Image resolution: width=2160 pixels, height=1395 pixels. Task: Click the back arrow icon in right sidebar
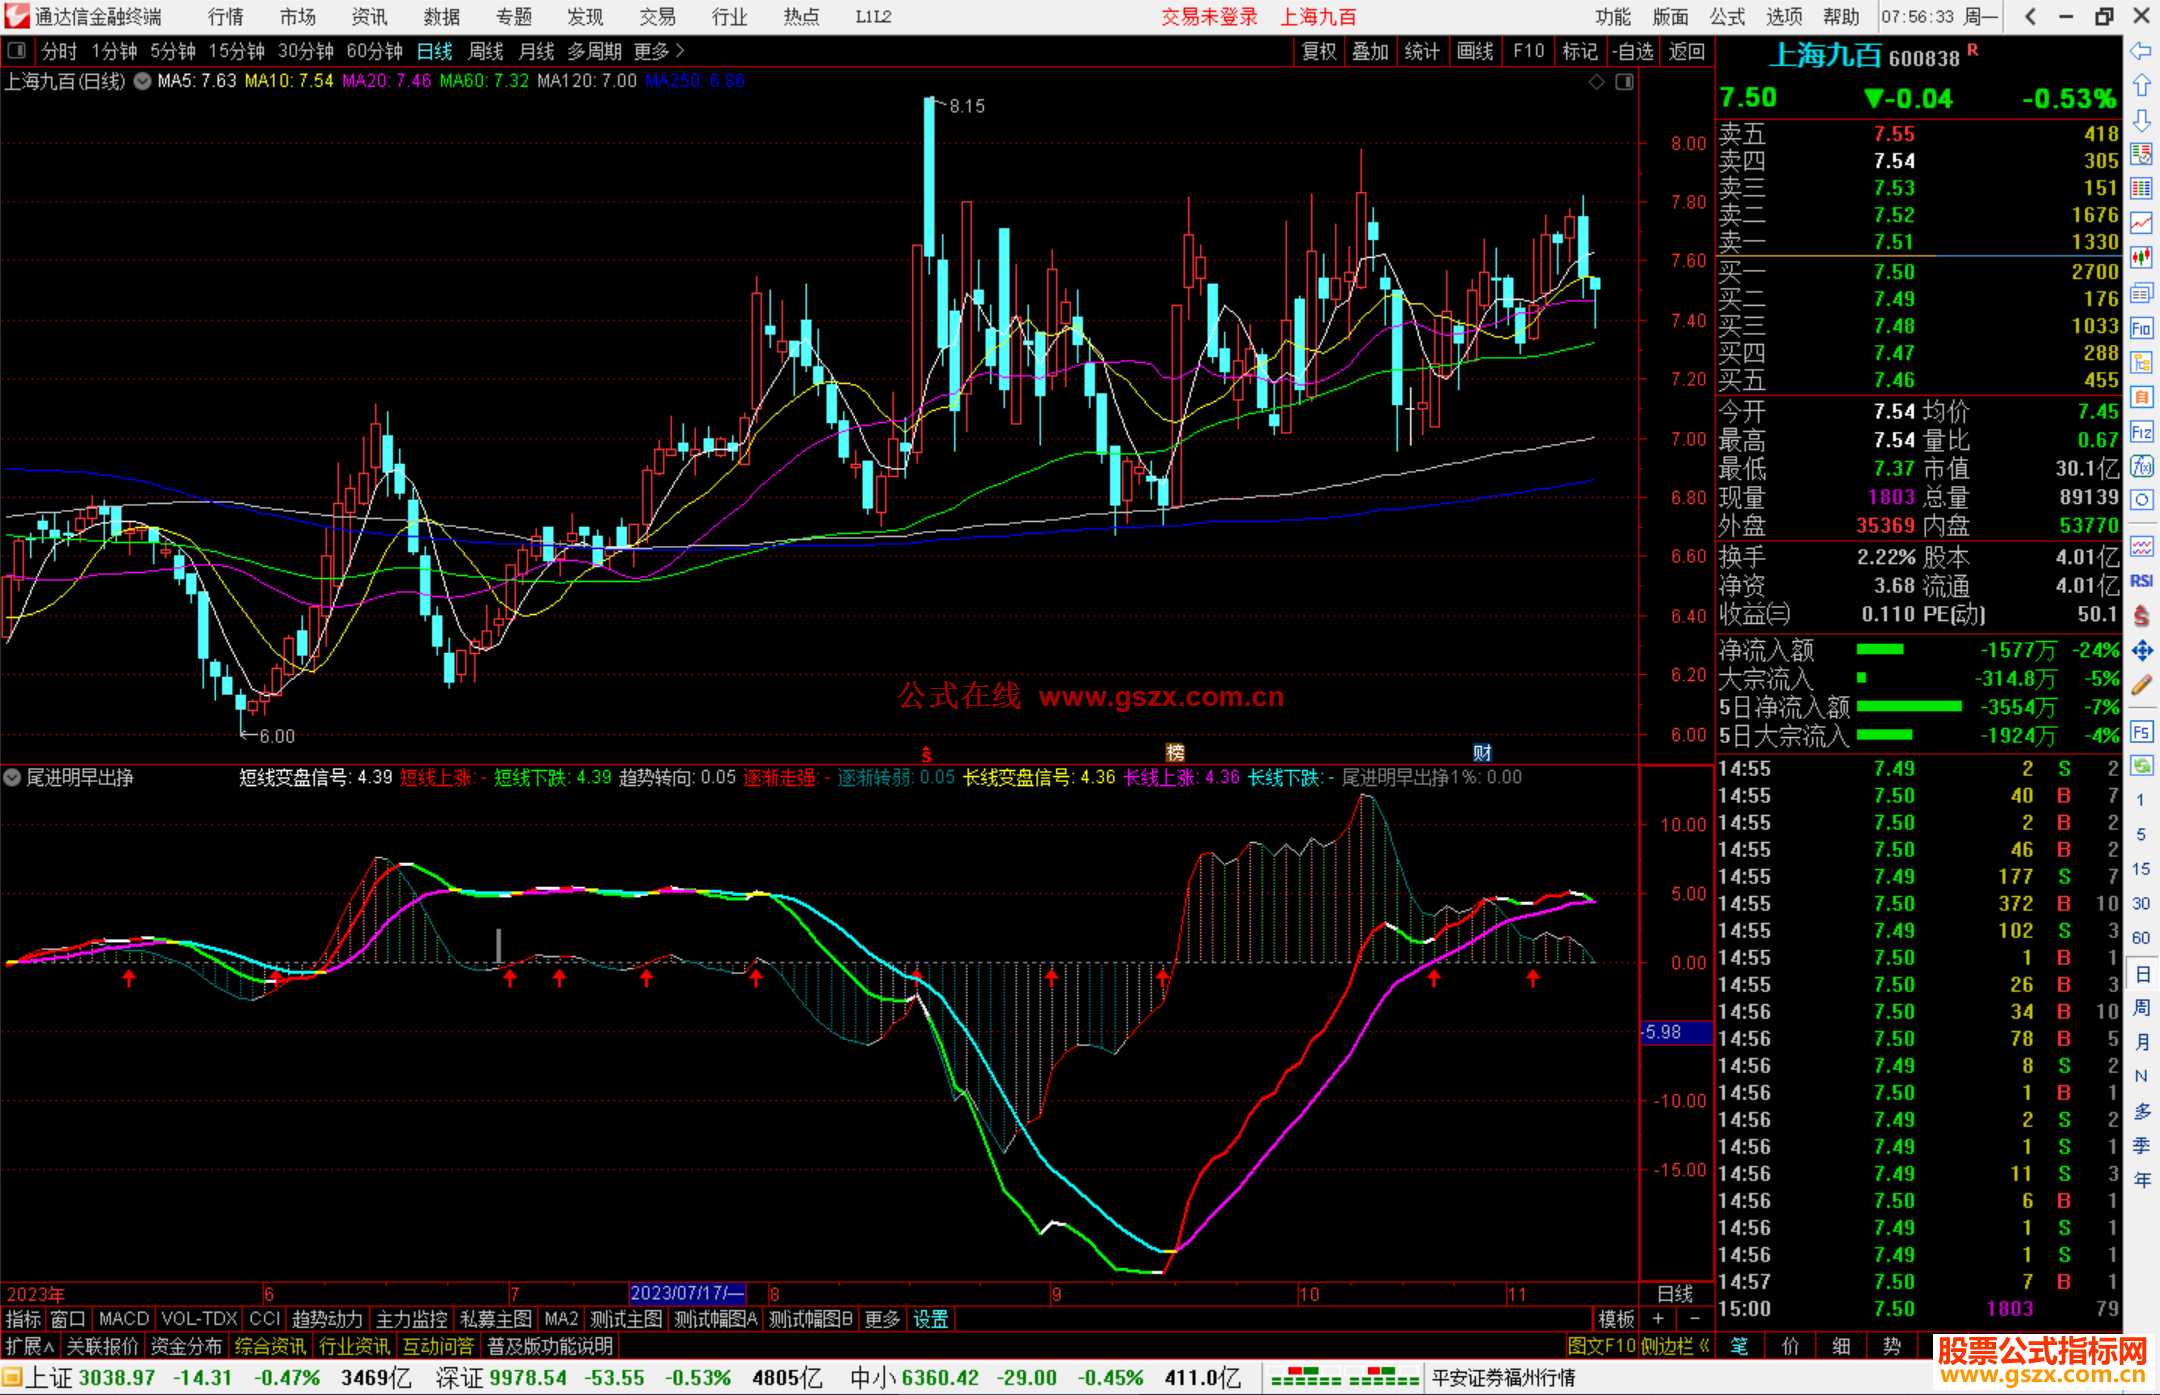click(x=2141, y=51)
